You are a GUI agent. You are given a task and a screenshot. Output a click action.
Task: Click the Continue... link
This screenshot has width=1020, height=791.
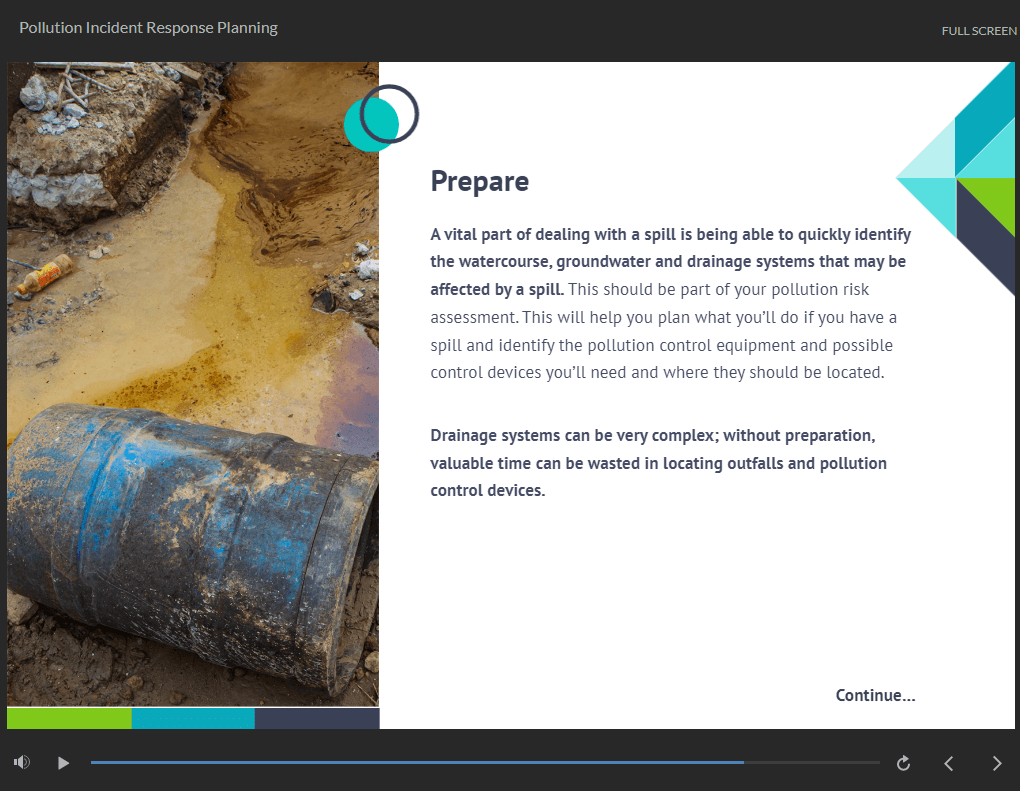[875, 695]
